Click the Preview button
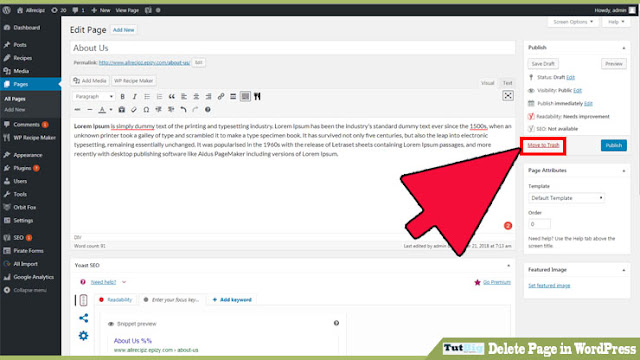 613,64
